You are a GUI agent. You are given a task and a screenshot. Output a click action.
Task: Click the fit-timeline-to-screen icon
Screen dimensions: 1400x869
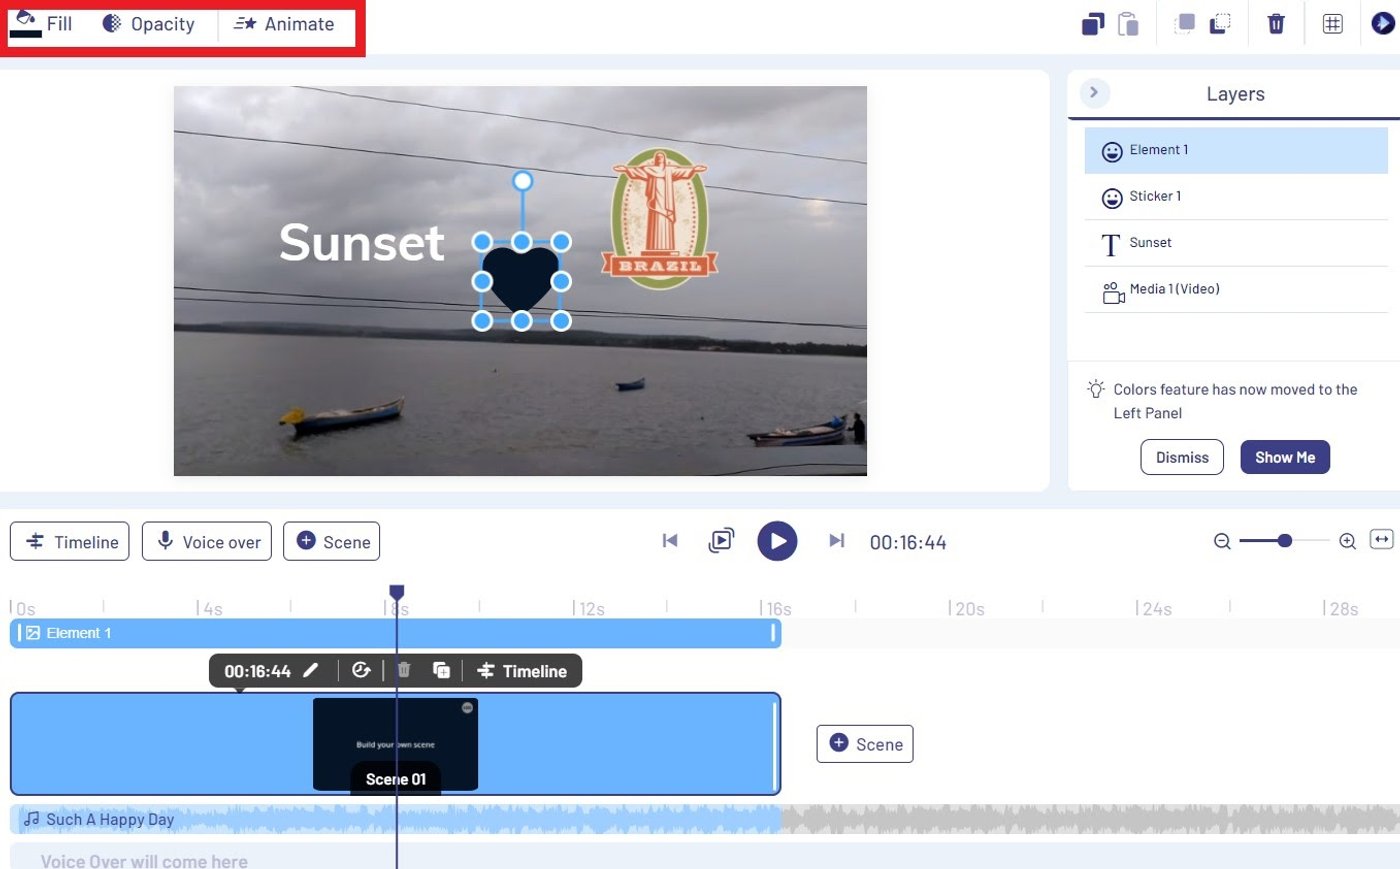pyautogui.click(x=1381, y=541)
